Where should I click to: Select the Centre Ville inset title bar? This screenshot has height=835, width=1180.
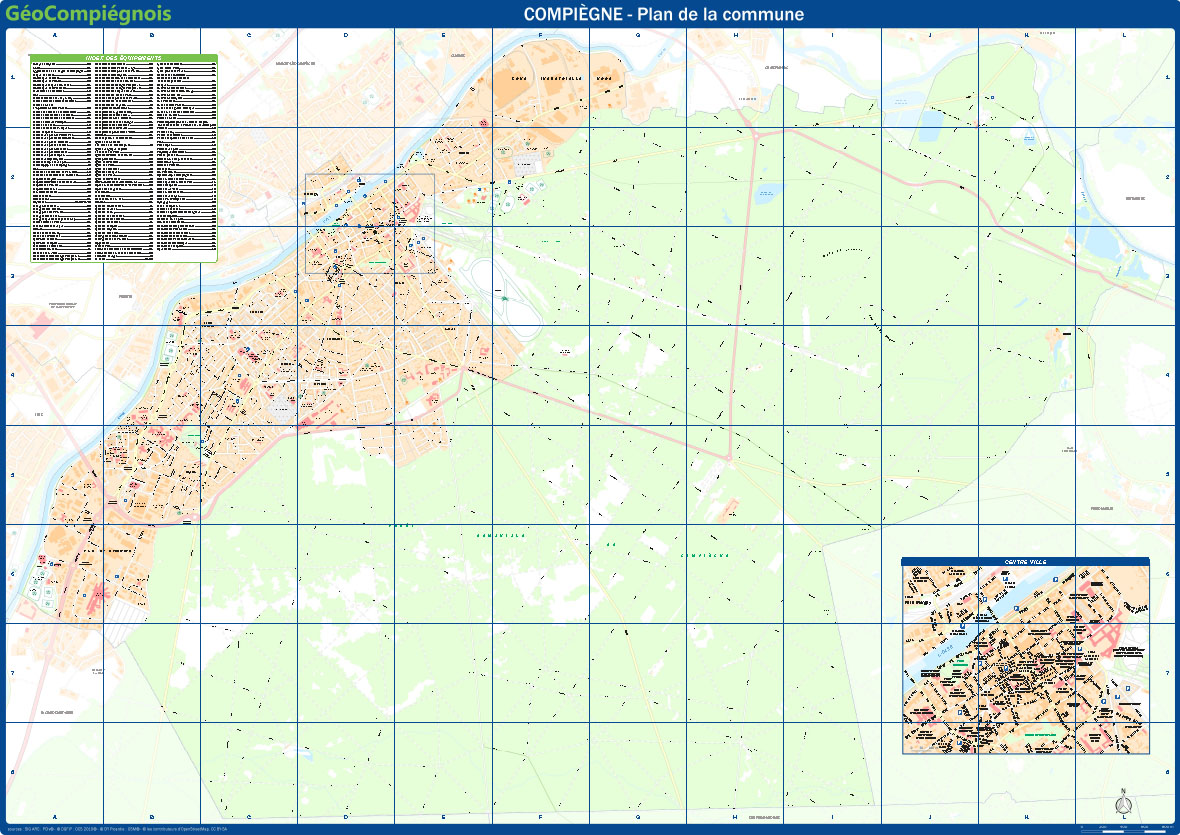click(1025, 562)
